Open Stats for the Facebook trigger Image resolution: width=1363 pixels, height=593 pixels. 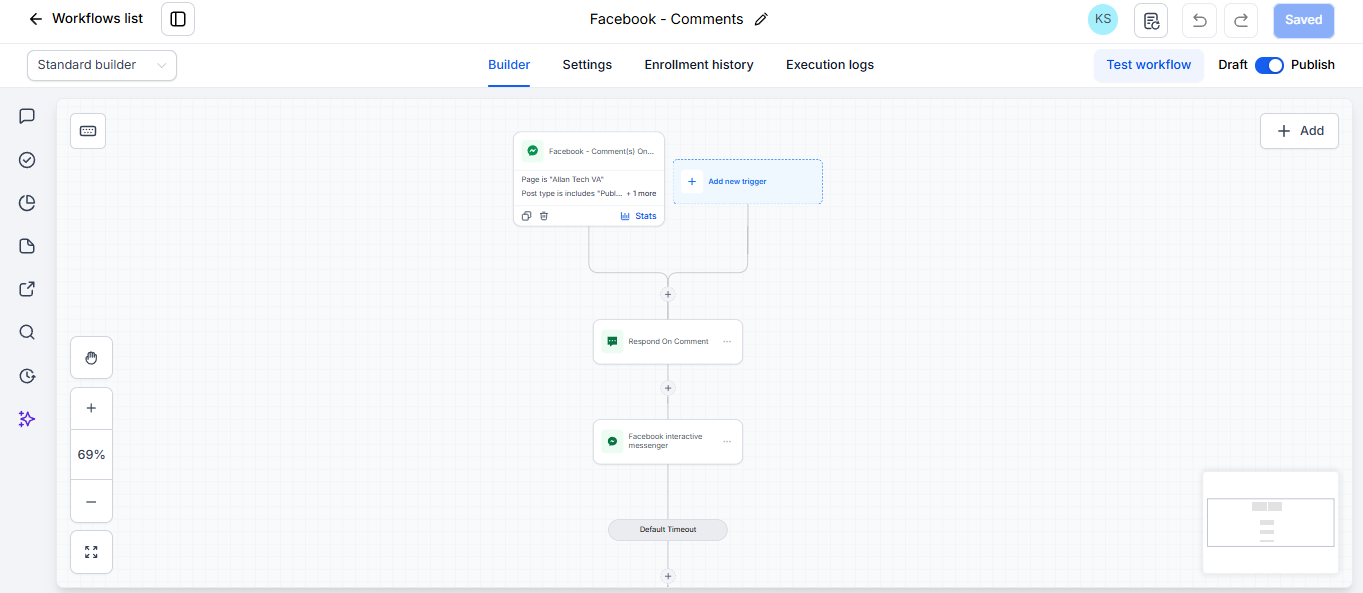tap(639, 216)
